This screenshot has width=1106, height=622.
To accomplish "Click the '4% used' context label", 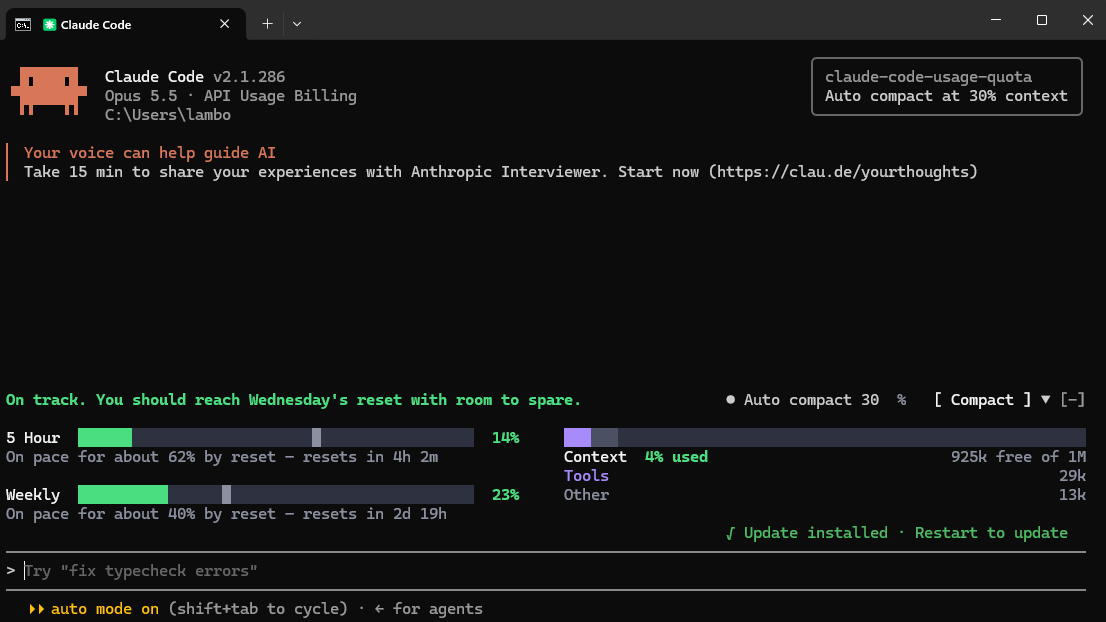I will click(676, 457).
